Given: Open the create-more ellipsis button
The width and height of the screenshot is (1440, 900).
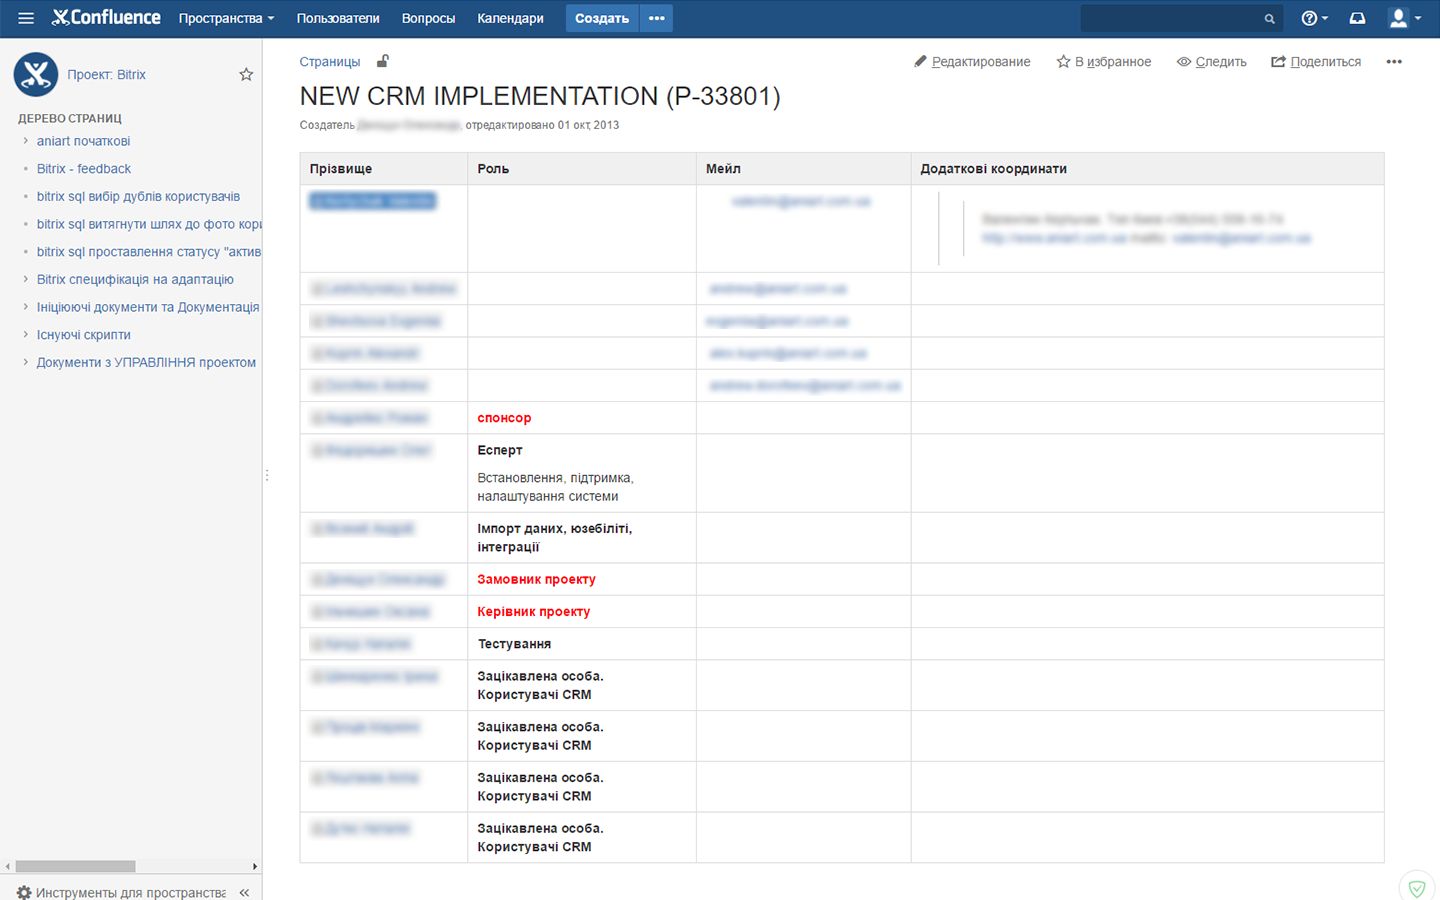Looking at the screenshot, I should (656, 18).
